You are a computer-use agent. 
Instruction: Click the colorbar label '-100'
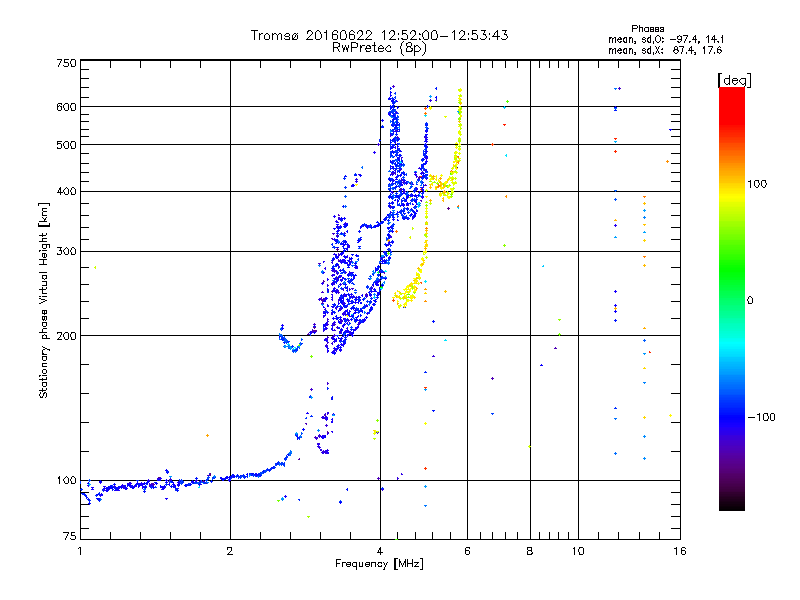761,417
